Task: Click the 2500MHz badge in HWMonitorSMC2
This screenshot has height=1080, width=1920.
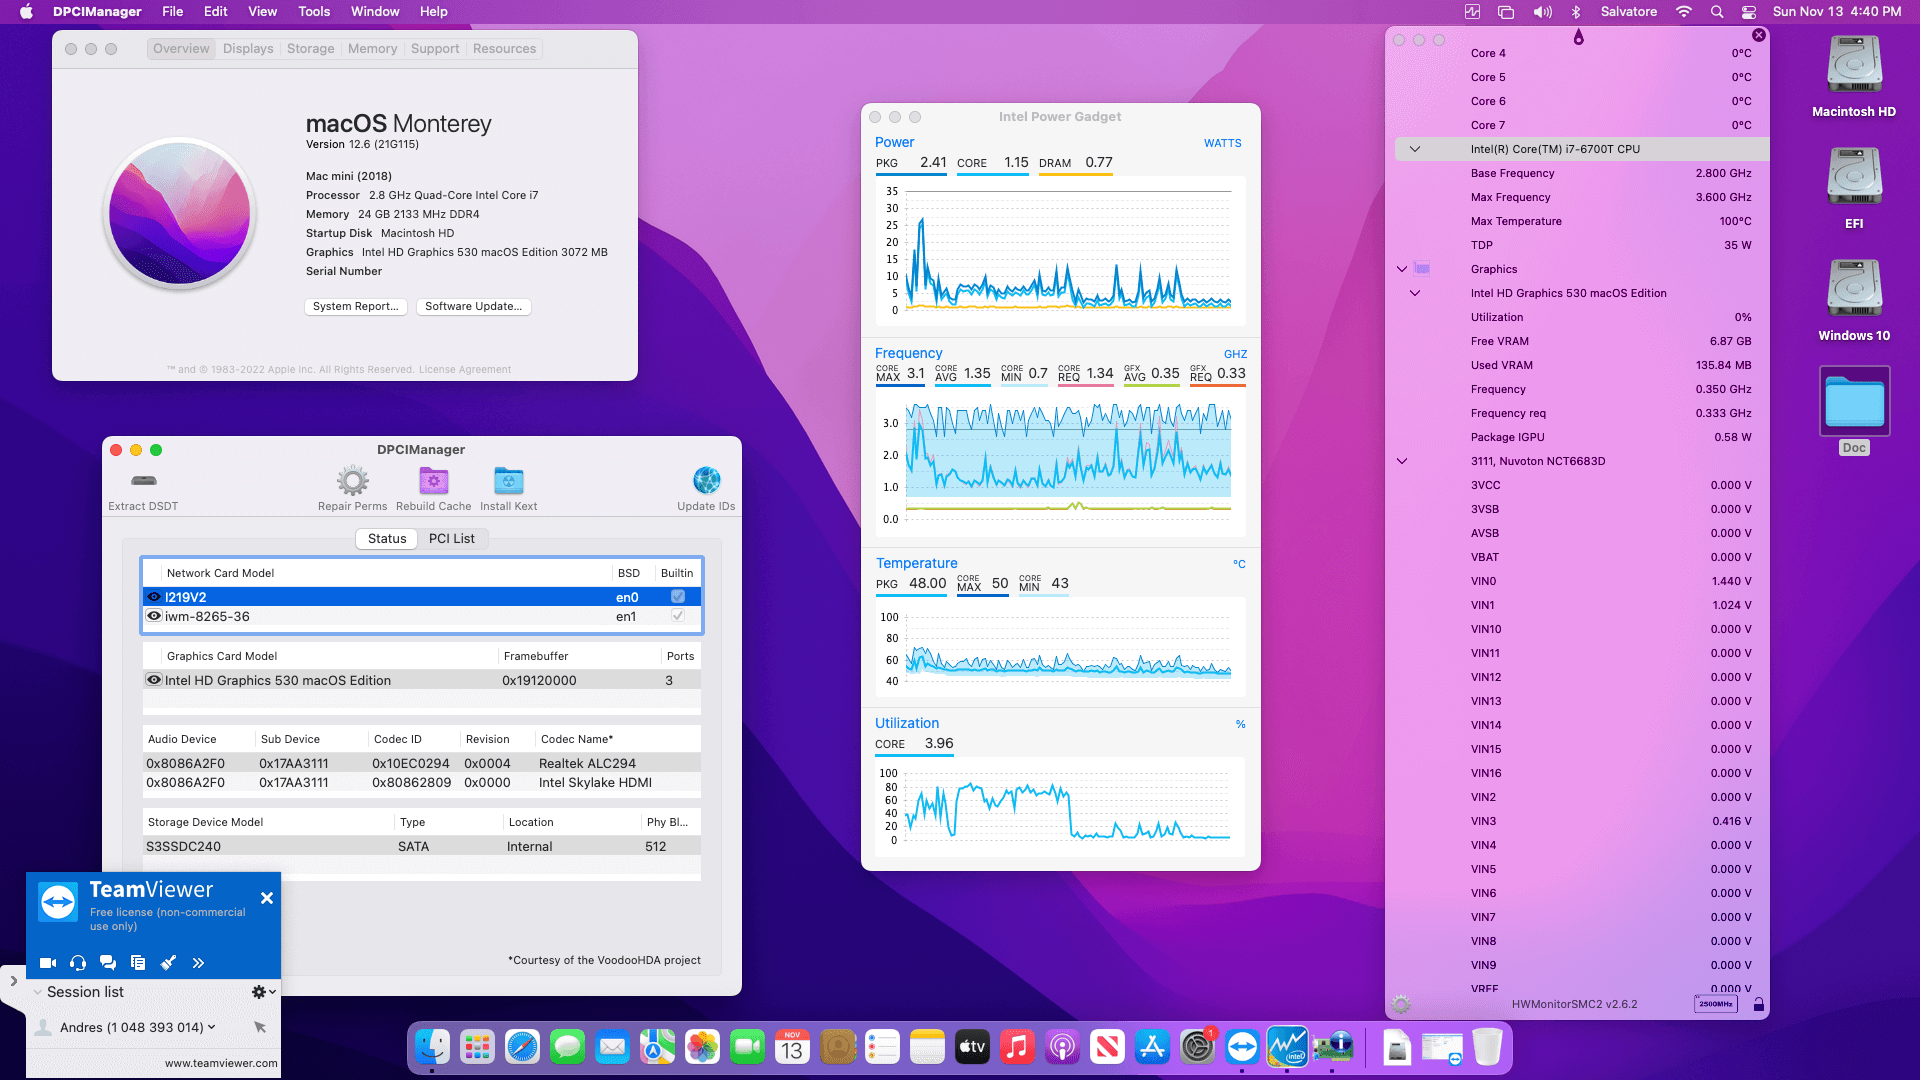Action: point(1716,1004)
